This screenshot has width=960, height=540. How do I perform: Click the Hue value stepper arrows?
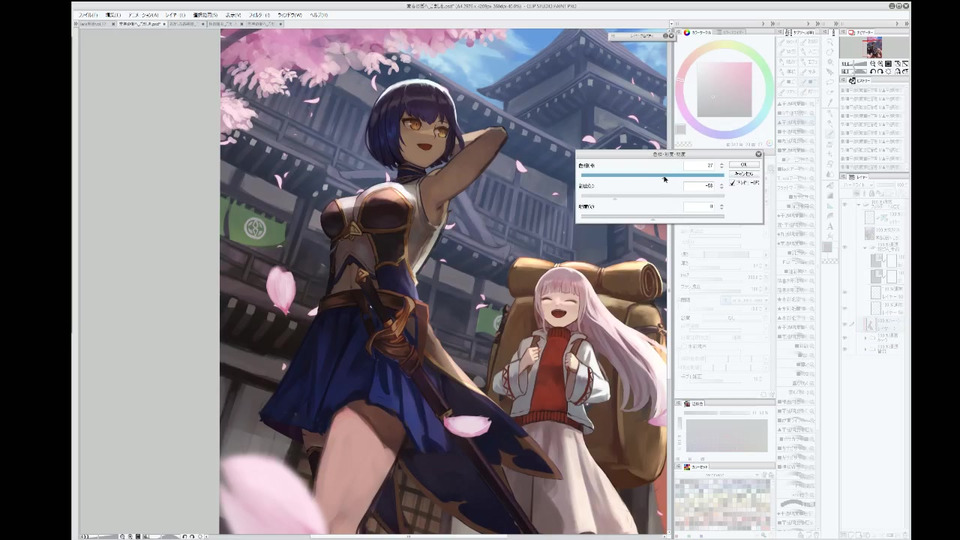click(722, 166)
